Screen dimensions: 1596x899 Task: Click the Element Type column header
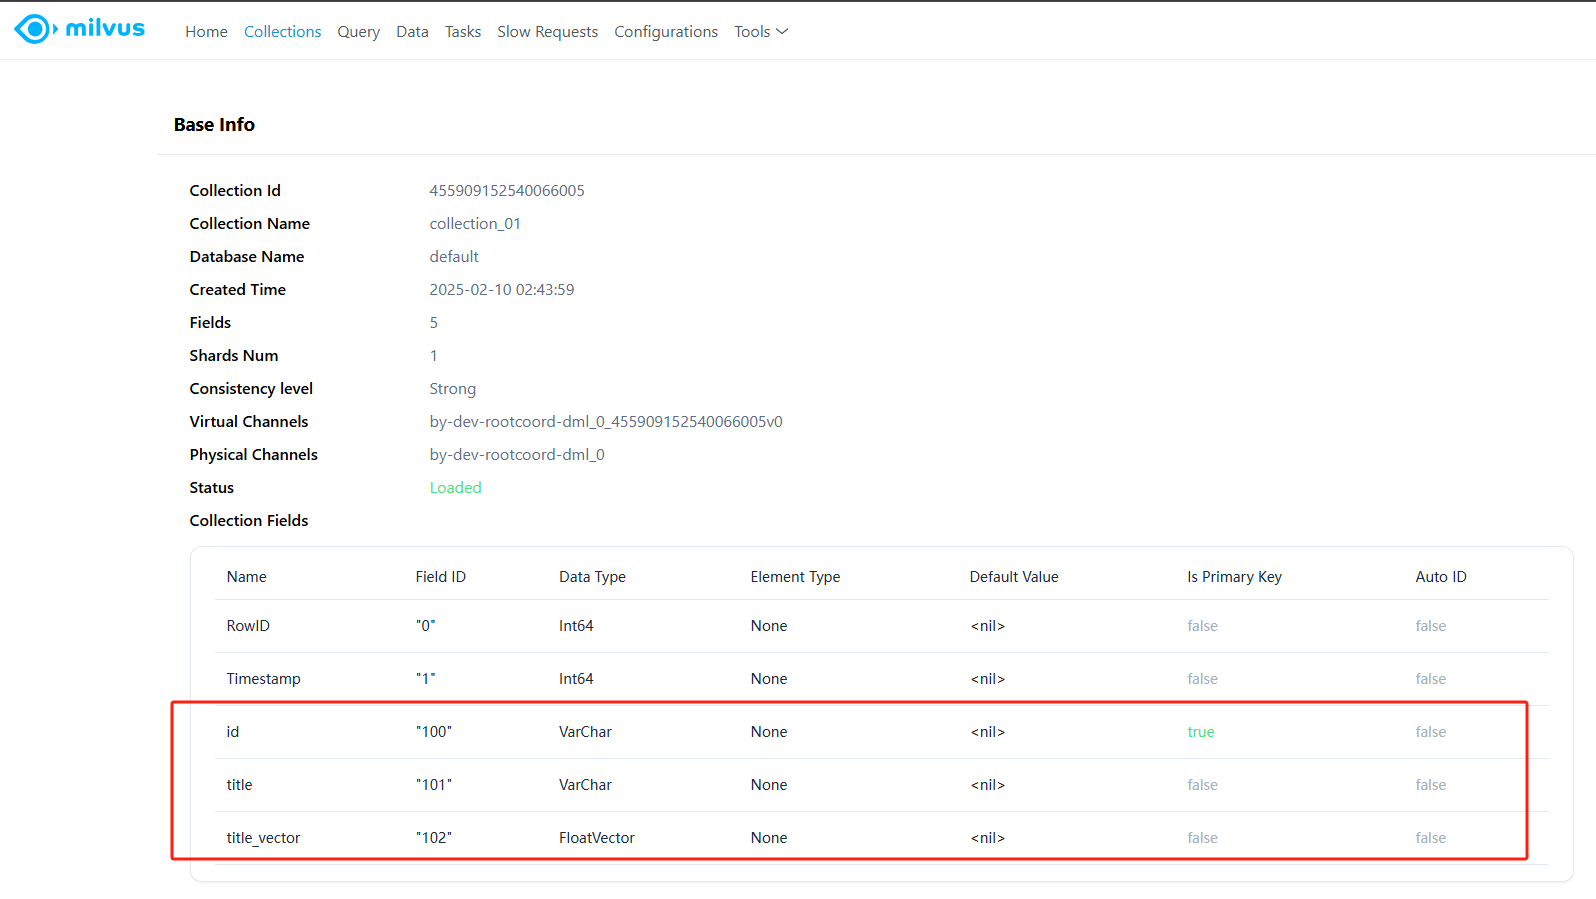coord(795,577)
